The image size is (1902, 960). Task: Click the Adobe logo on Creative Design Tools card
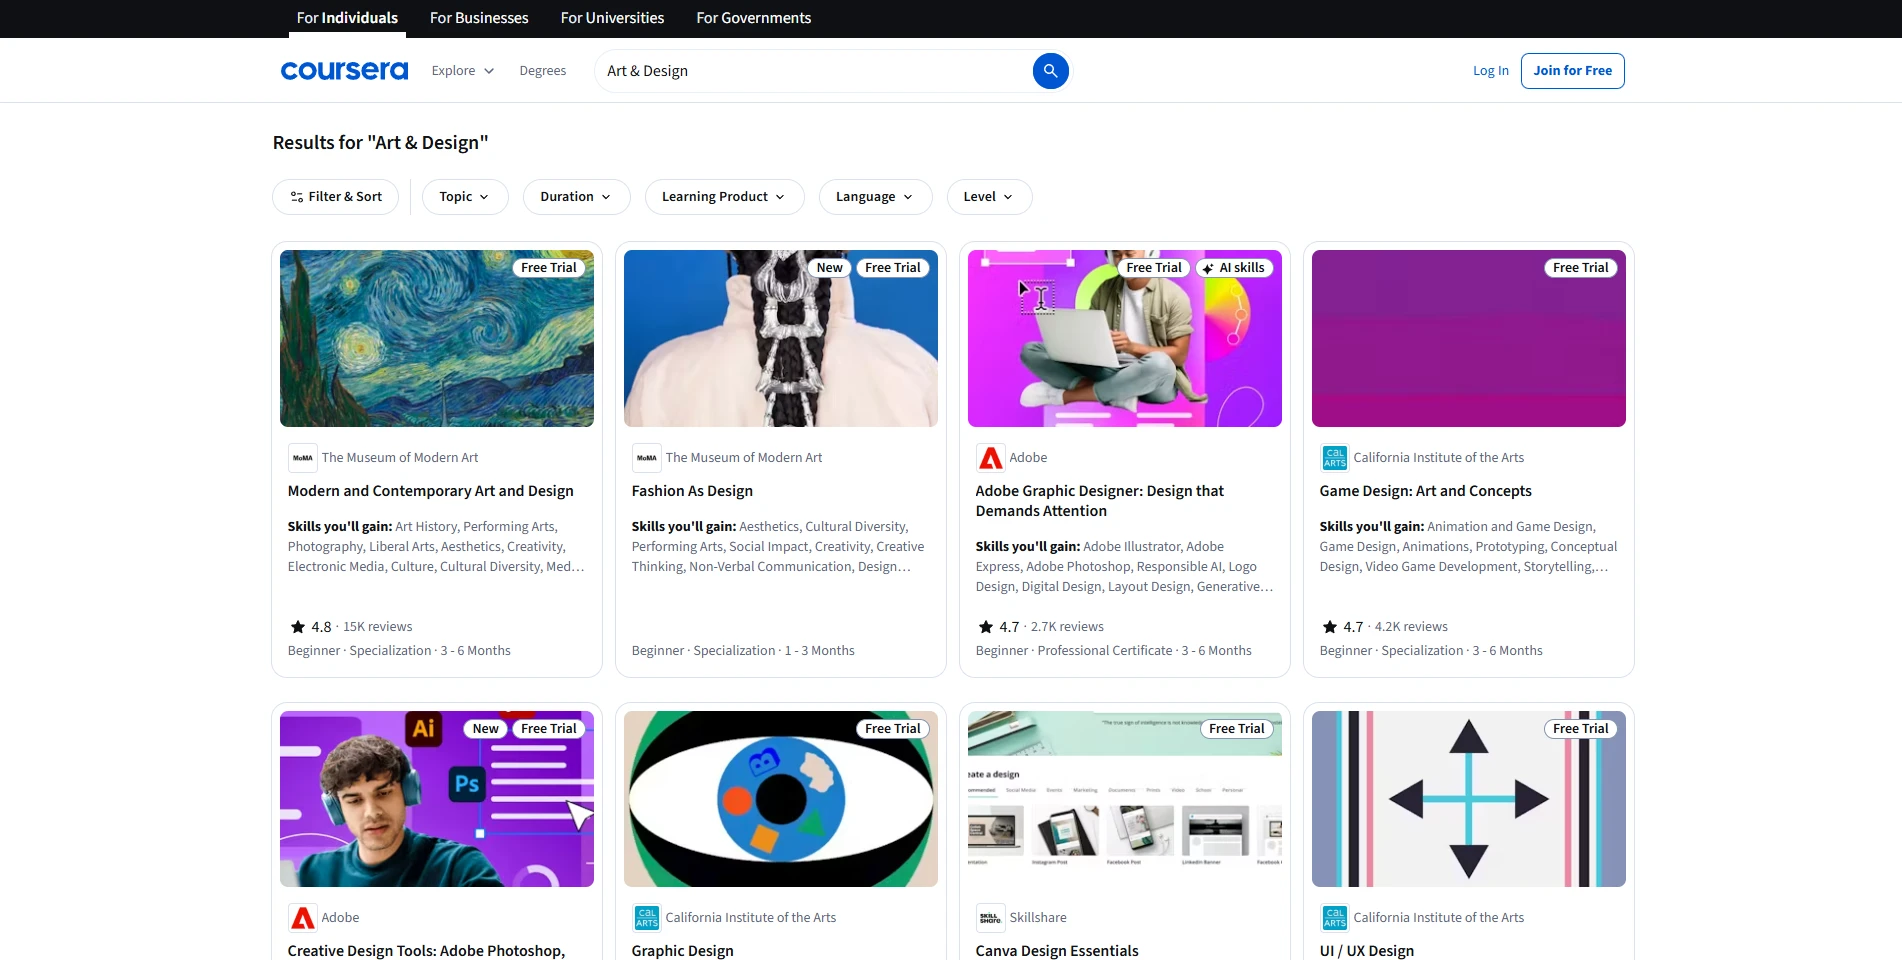pyautogui.click(x=302, y=917)
